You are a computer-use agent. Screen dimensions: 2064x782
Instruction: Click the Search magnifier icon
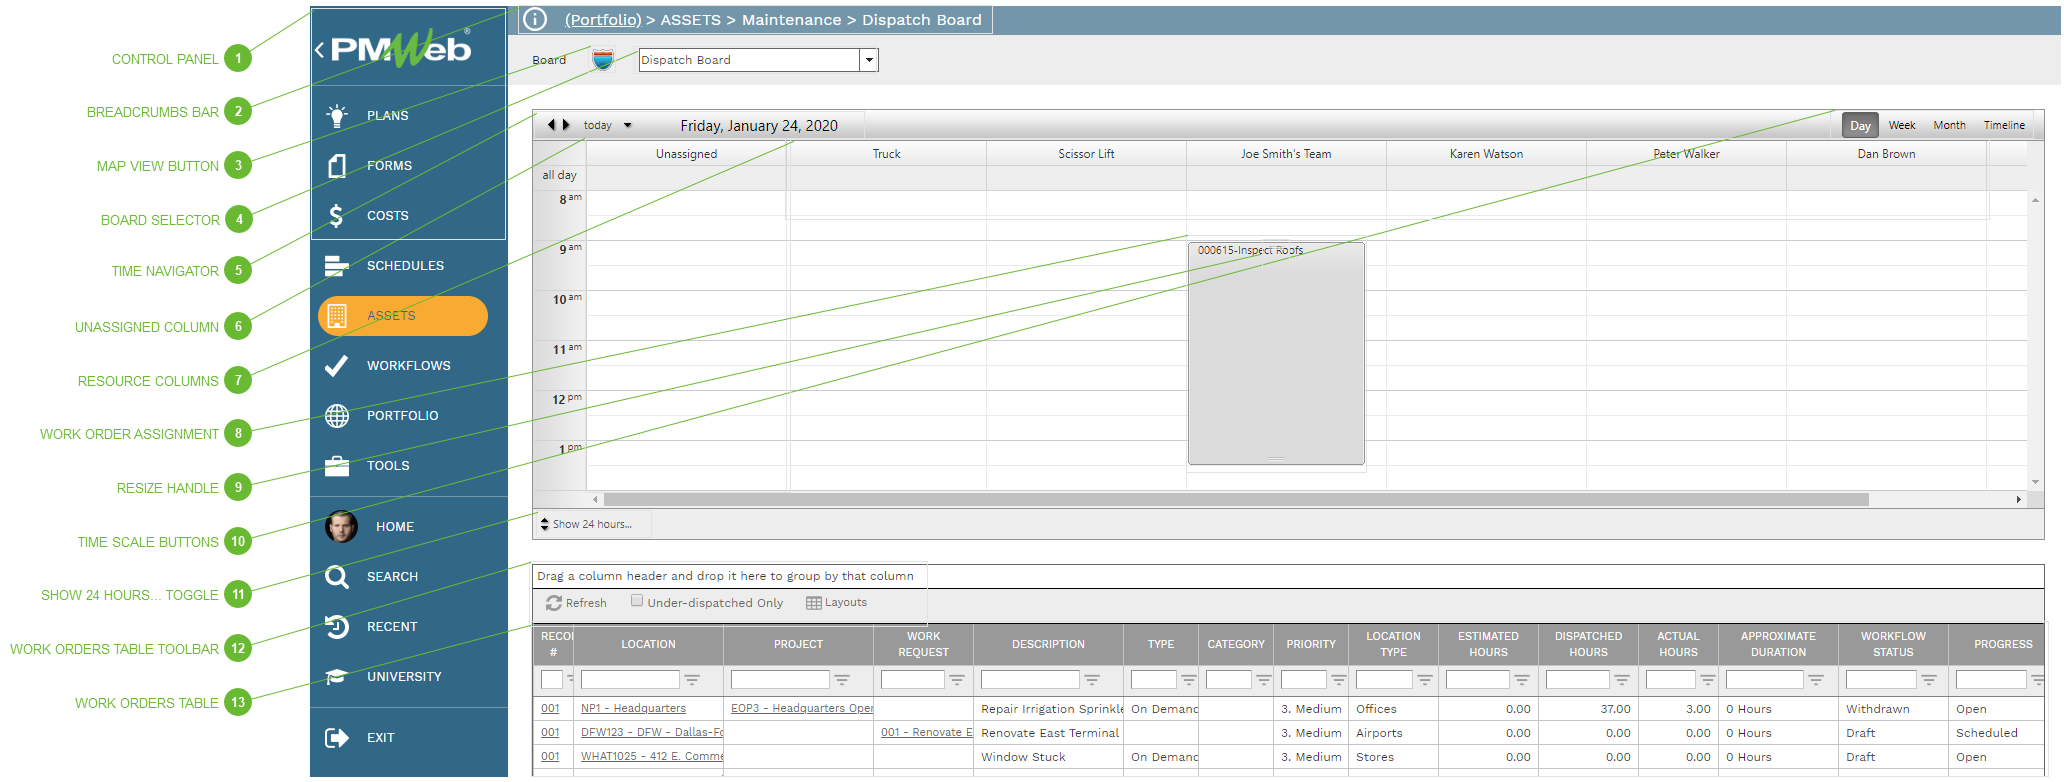pos(337,576)
